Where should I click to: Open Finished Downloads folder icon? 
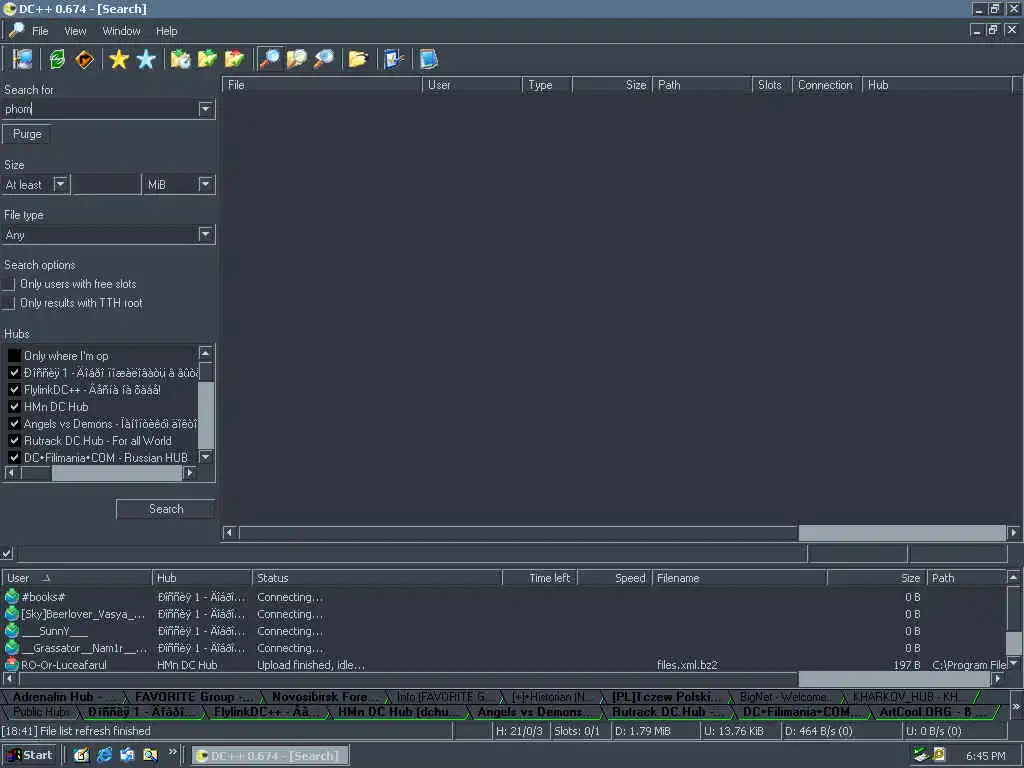(207, 59)
